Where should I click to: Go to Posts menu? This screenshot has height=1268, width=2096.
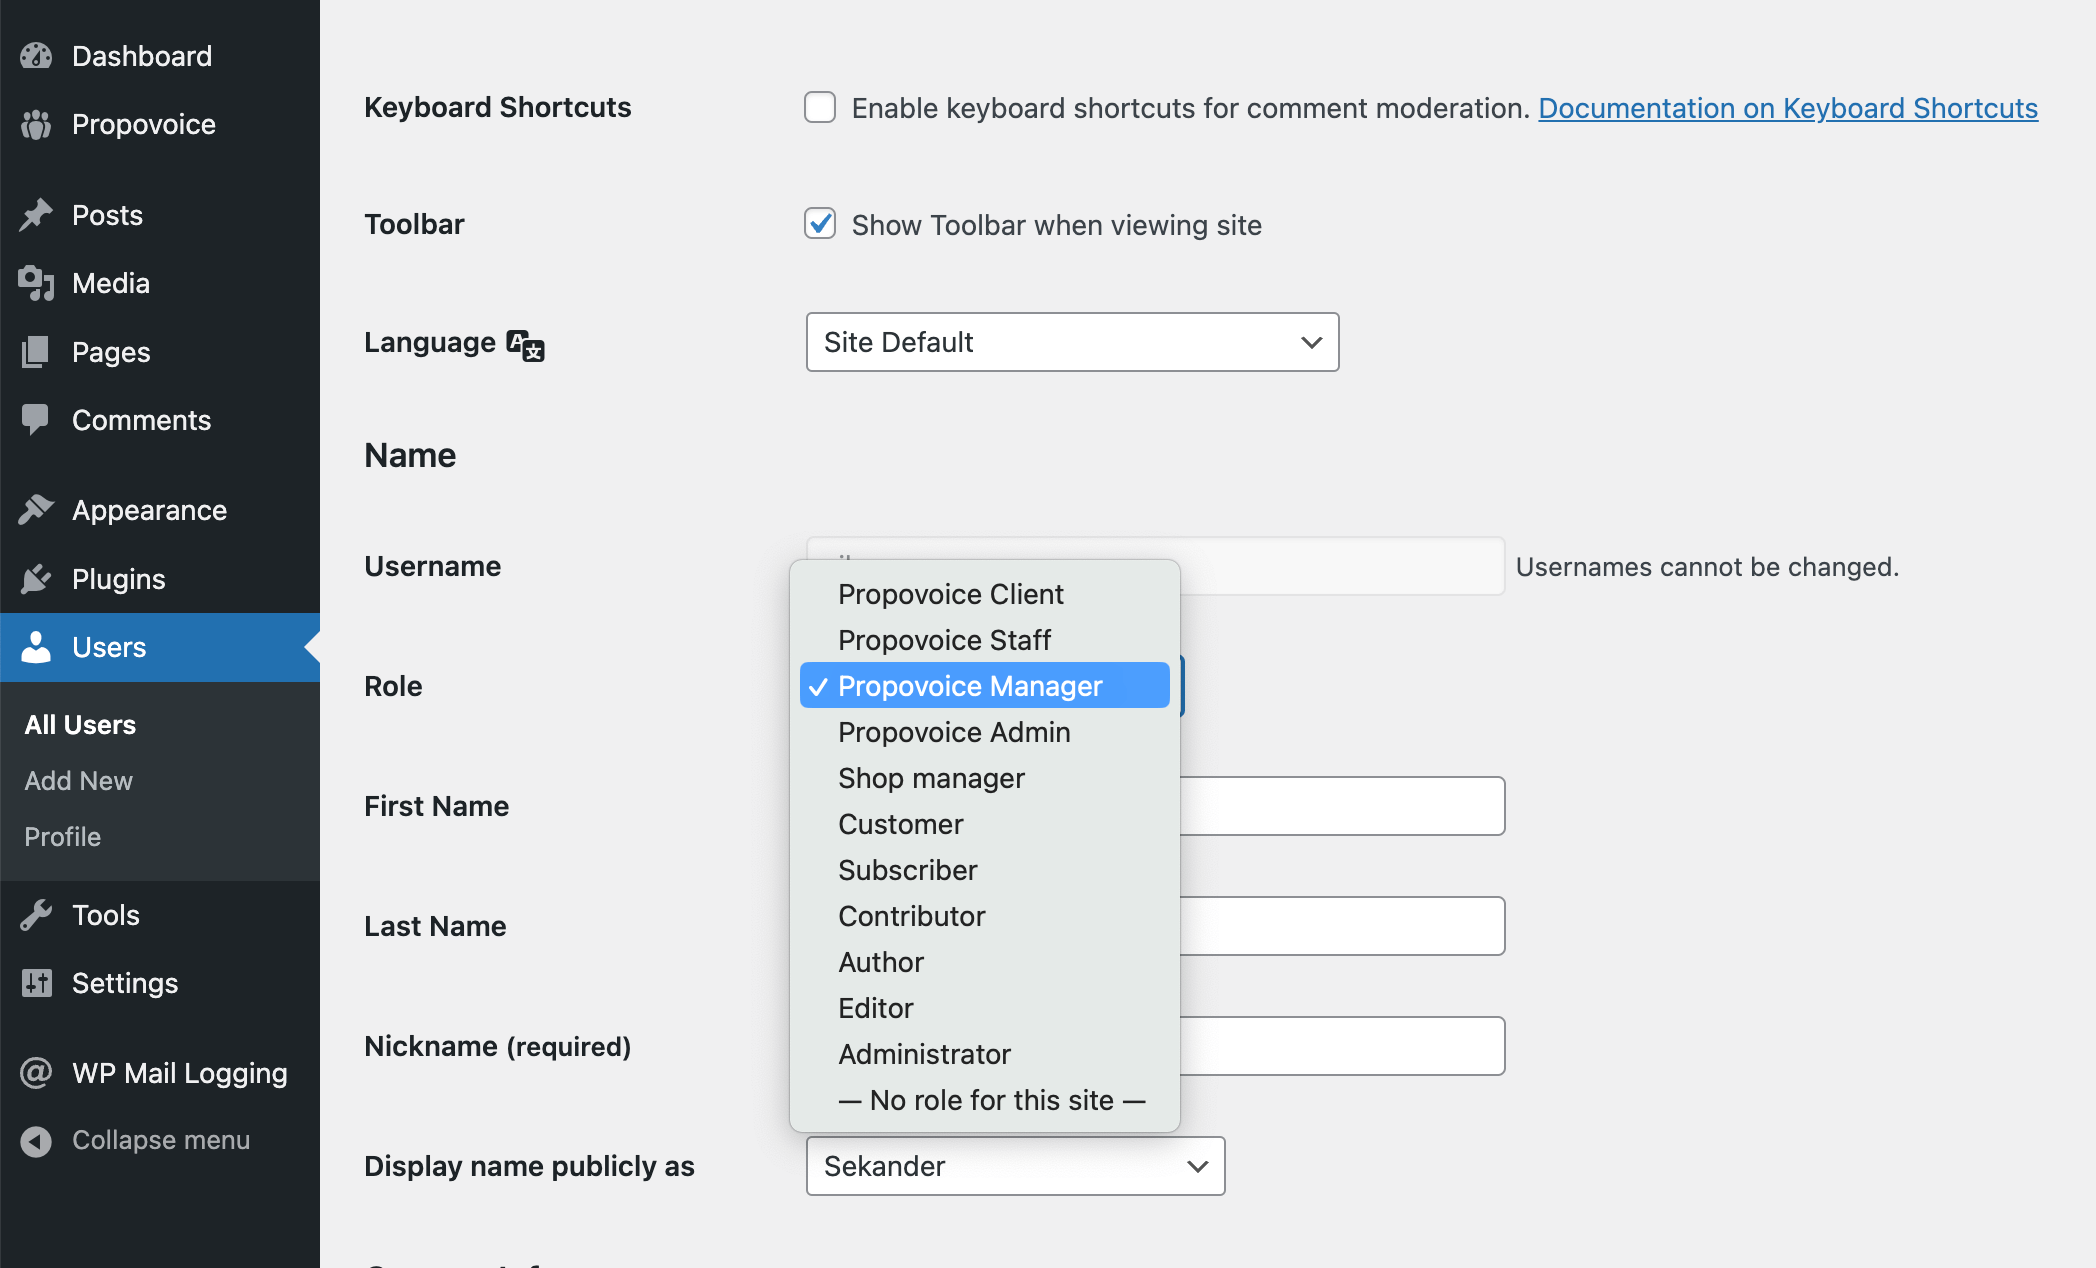160,215
